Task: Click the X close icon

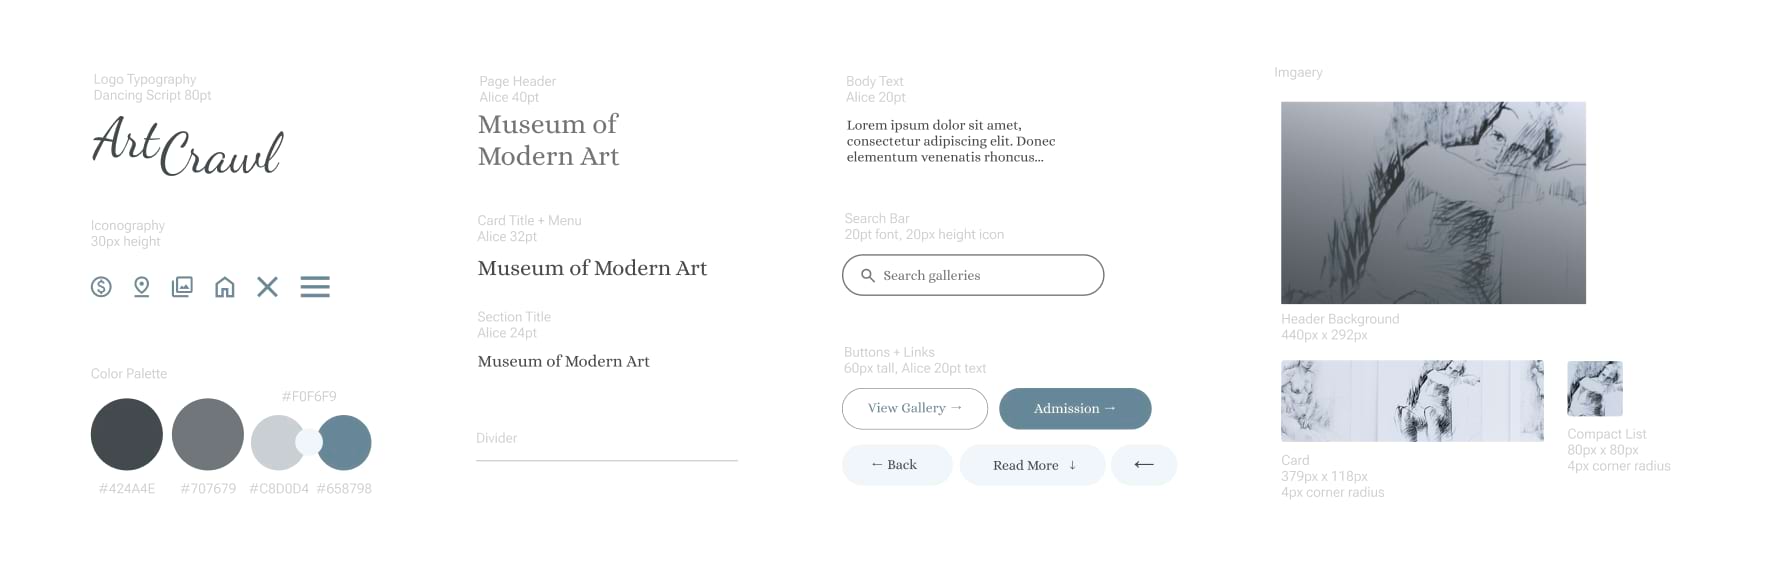Action: [x=267, y=287]
